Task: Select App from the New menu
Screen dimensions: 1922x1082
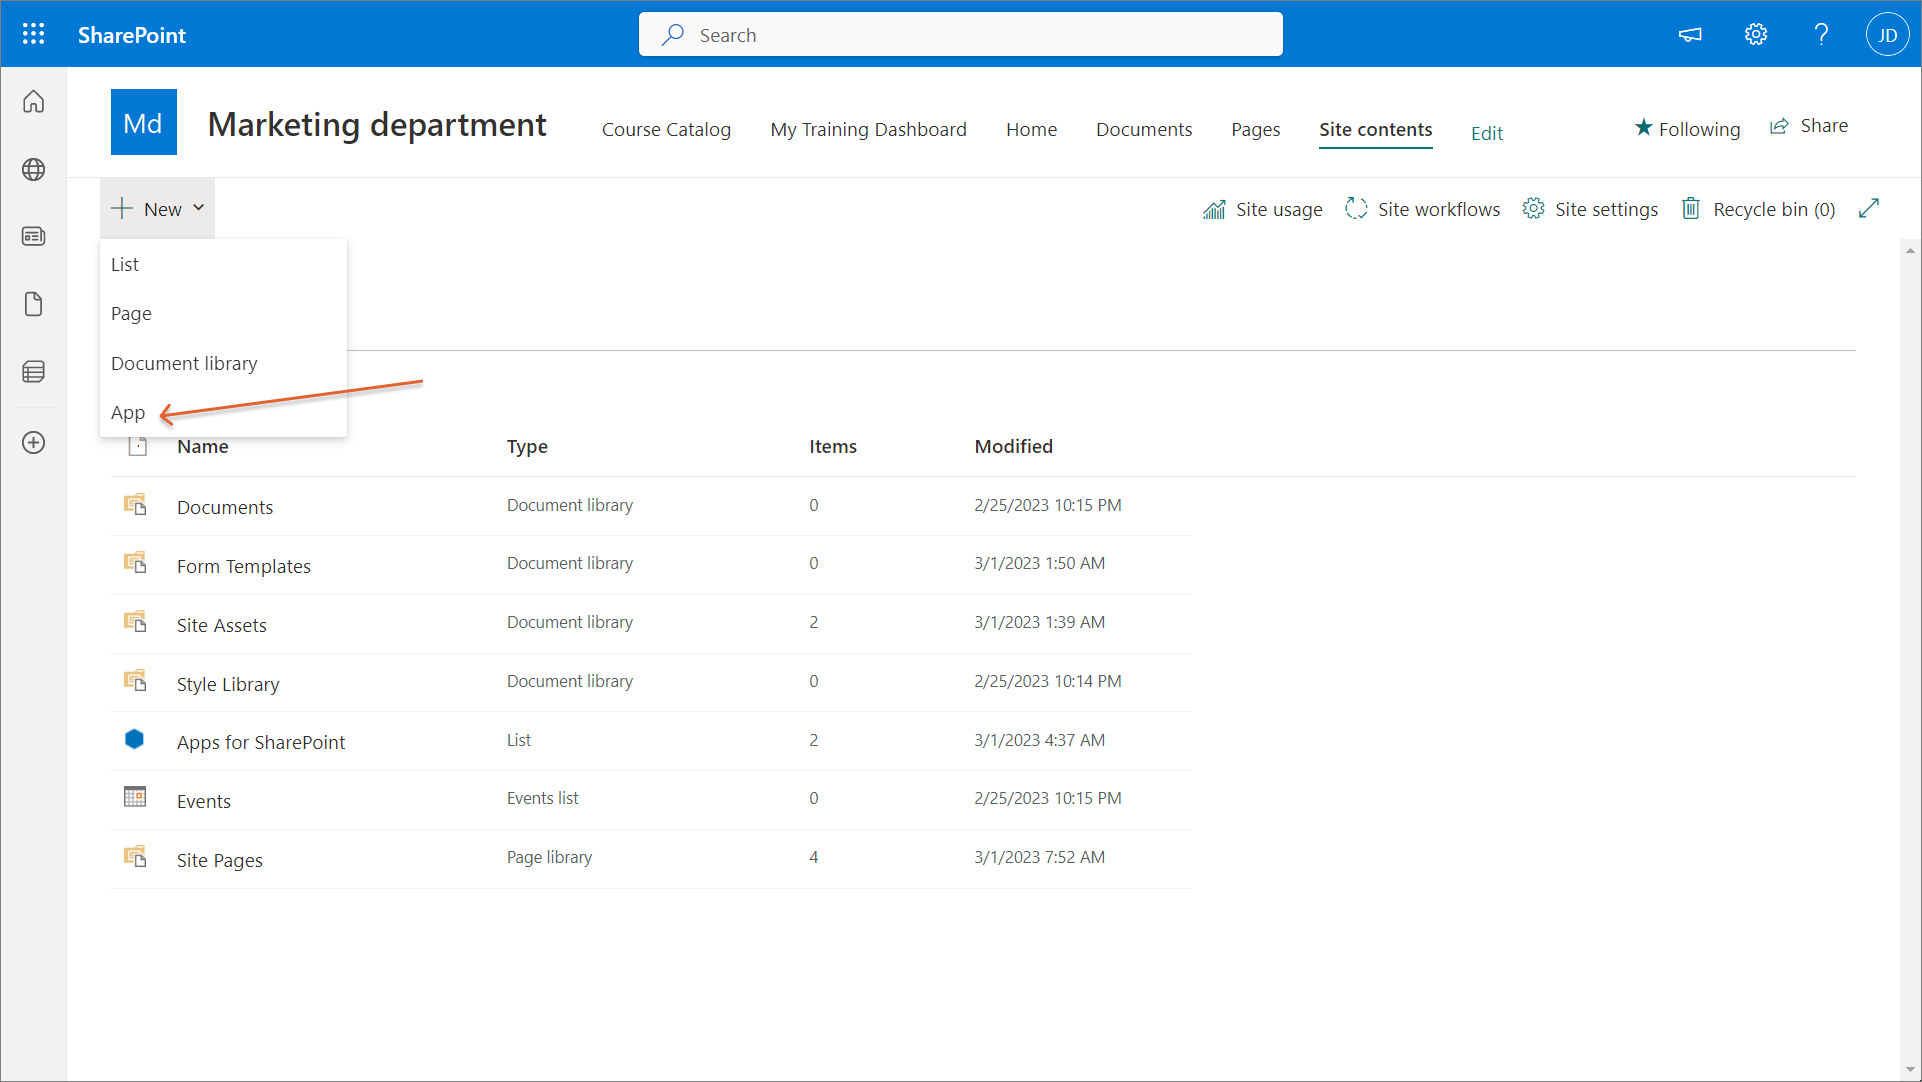Action: (x=128, y=413)
